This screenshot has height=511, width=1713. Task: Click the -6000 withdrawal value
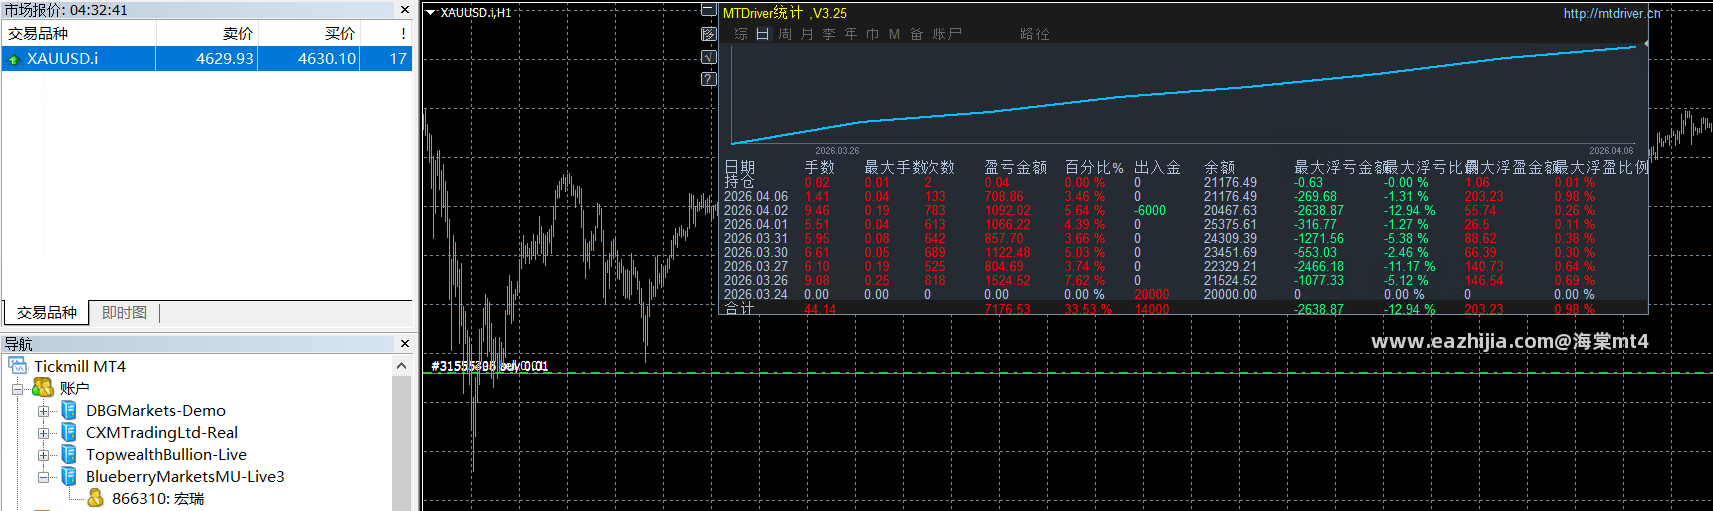click(x=1150, y=211)
